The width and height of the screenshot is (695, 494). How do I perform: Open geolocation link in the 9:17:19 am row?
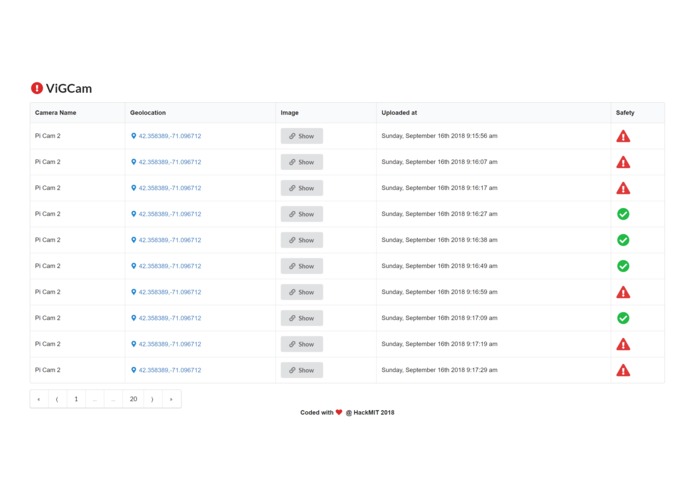166,344
